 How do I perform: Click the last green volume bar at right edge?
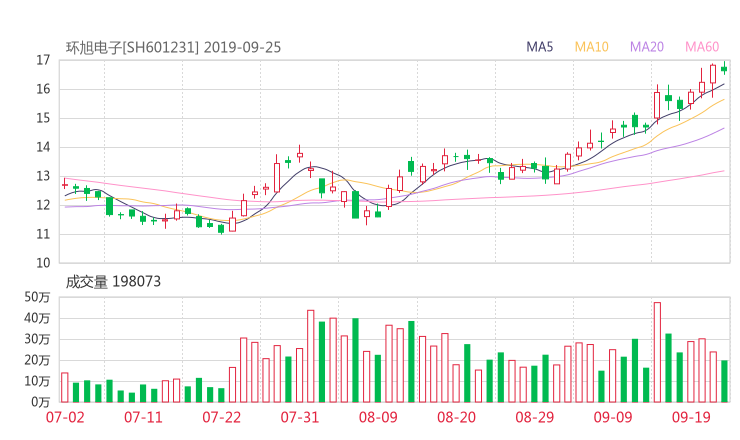pos(724,381)
